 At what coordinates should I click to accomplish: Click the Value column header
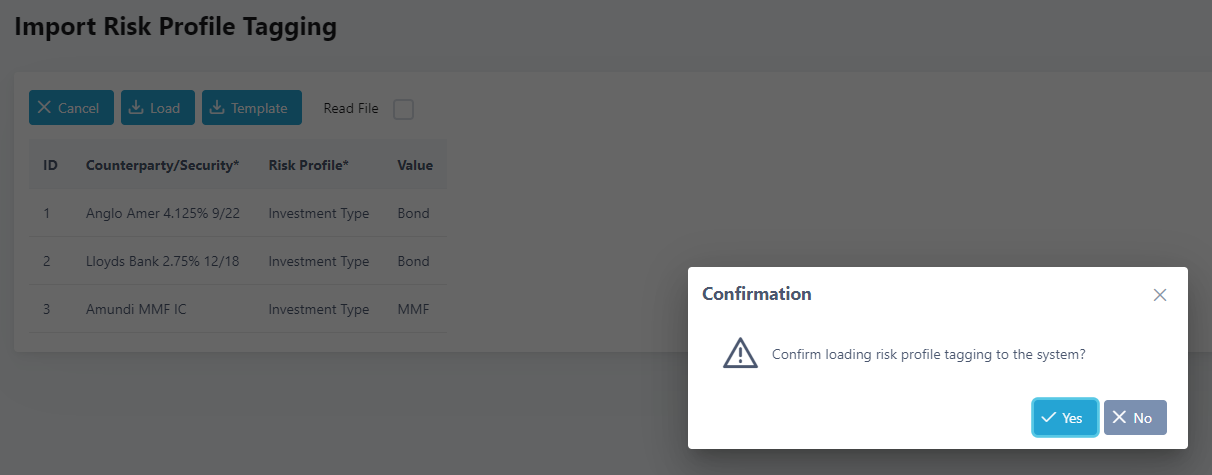(x=415, y=165)
